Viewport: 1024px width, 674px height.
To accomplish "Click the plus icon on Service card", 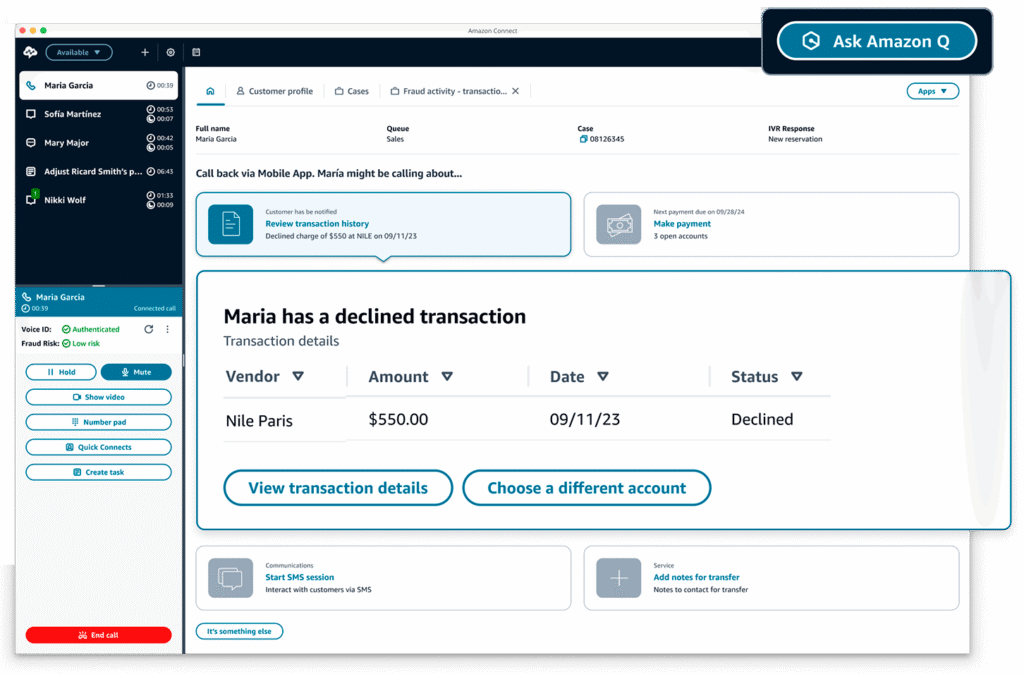I will tap(618, 578).
